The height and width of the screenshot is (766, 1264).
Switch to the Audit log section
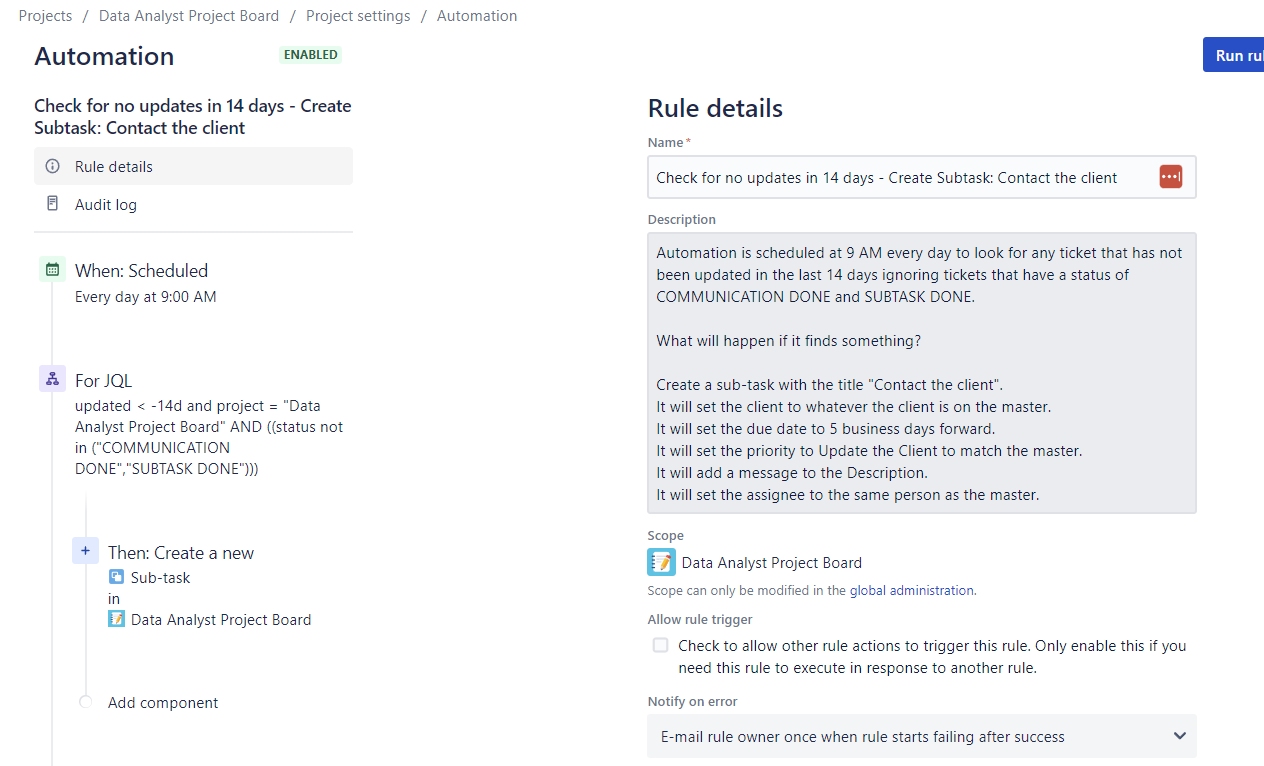pos(106,204)
